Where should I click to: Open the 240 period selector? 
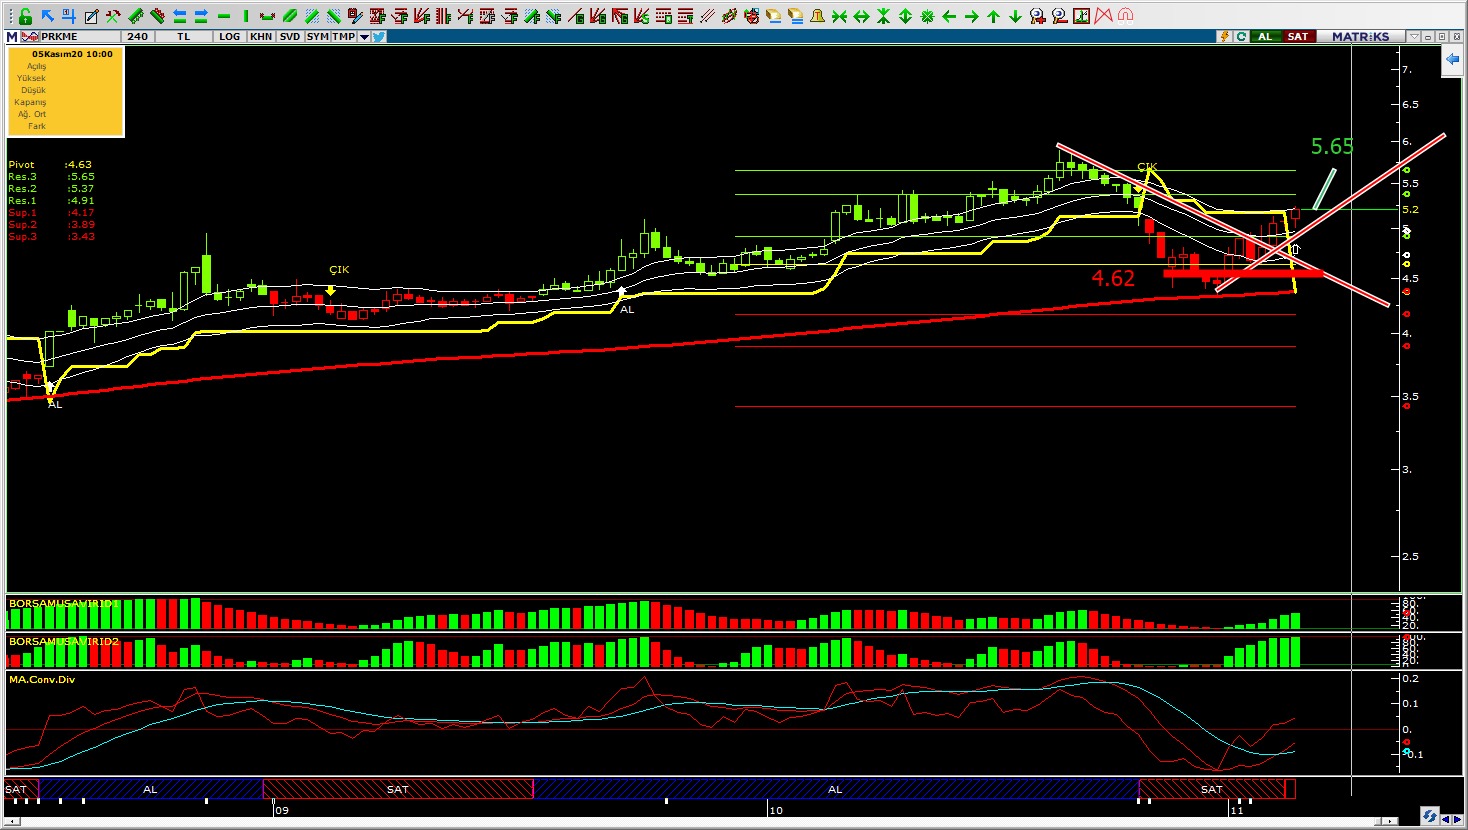click(x=138, y=37)
